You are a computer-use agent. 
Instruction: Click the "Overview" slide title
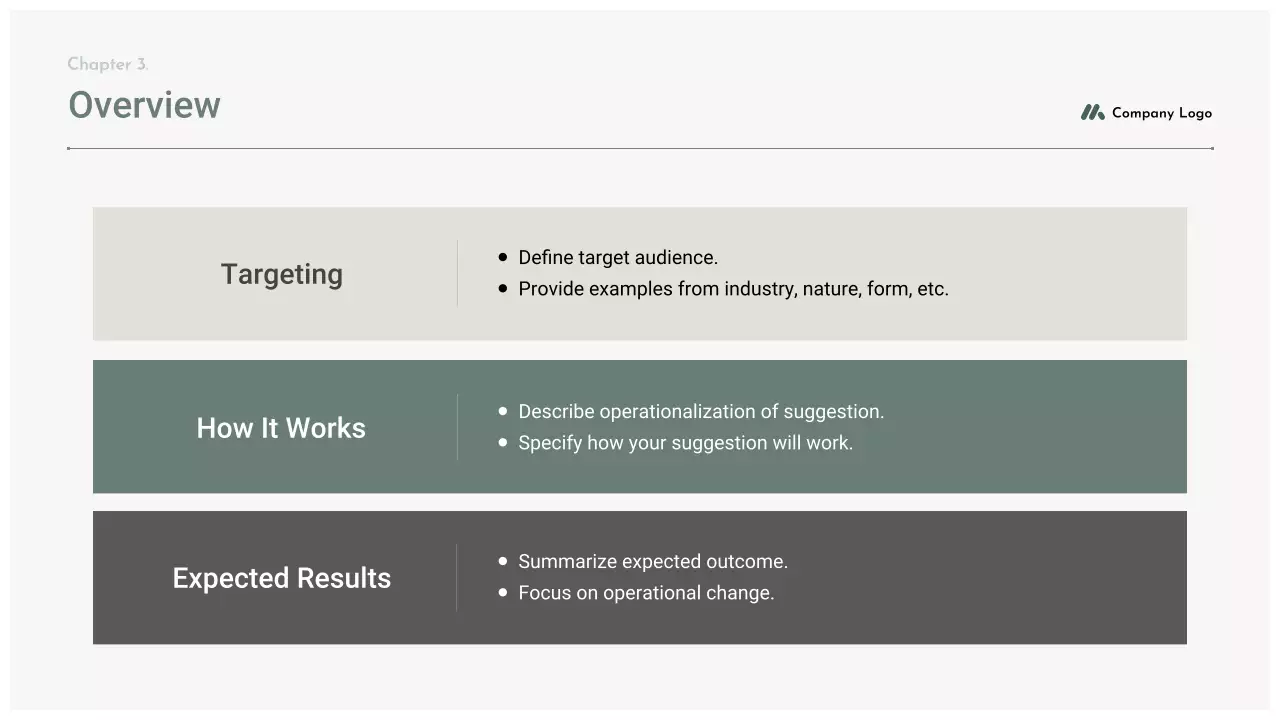144,105
